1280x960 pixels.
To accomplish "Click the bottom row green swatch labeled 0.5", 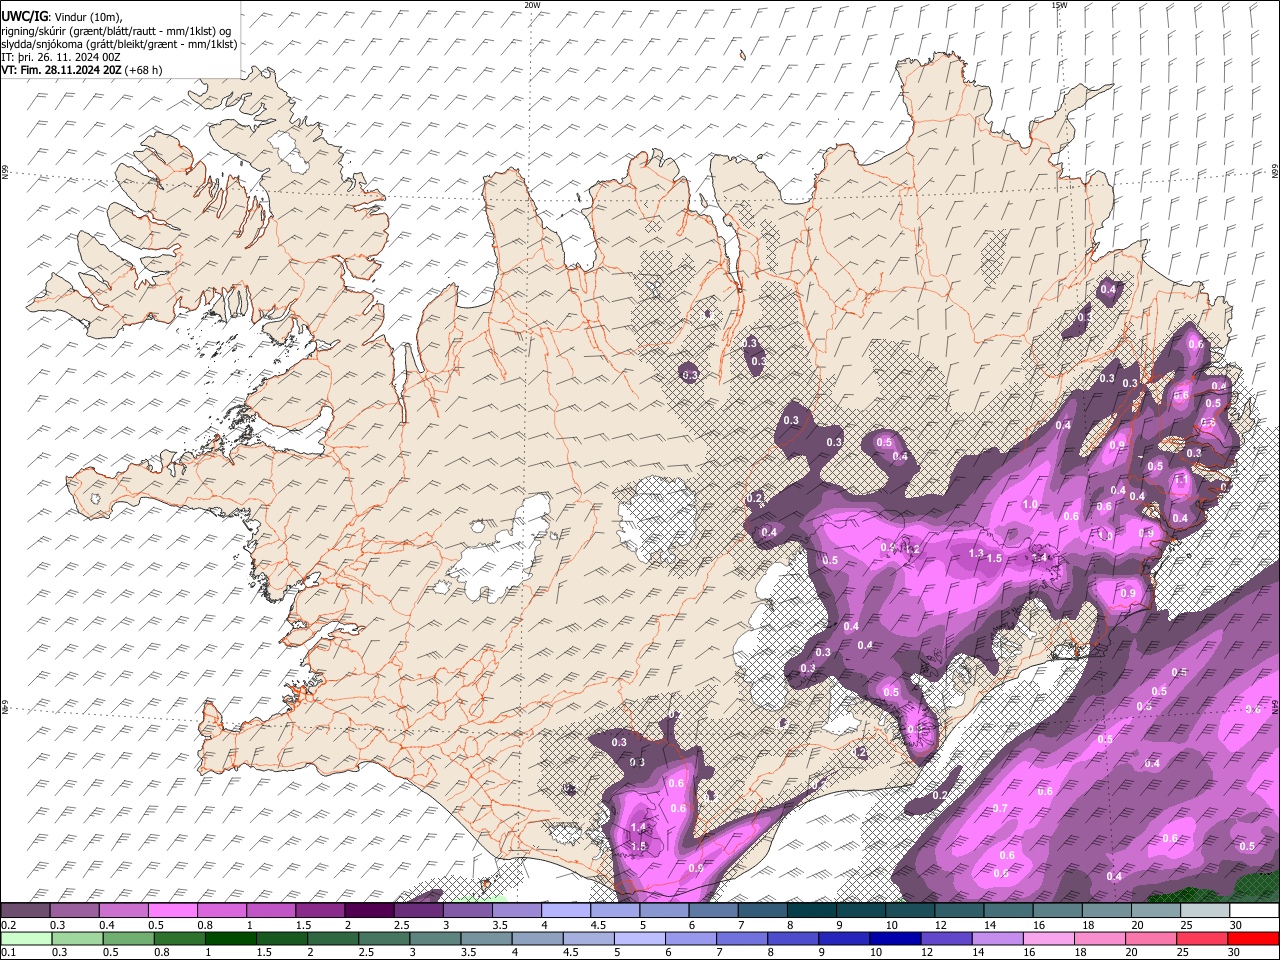I will [x=129, y=938].
